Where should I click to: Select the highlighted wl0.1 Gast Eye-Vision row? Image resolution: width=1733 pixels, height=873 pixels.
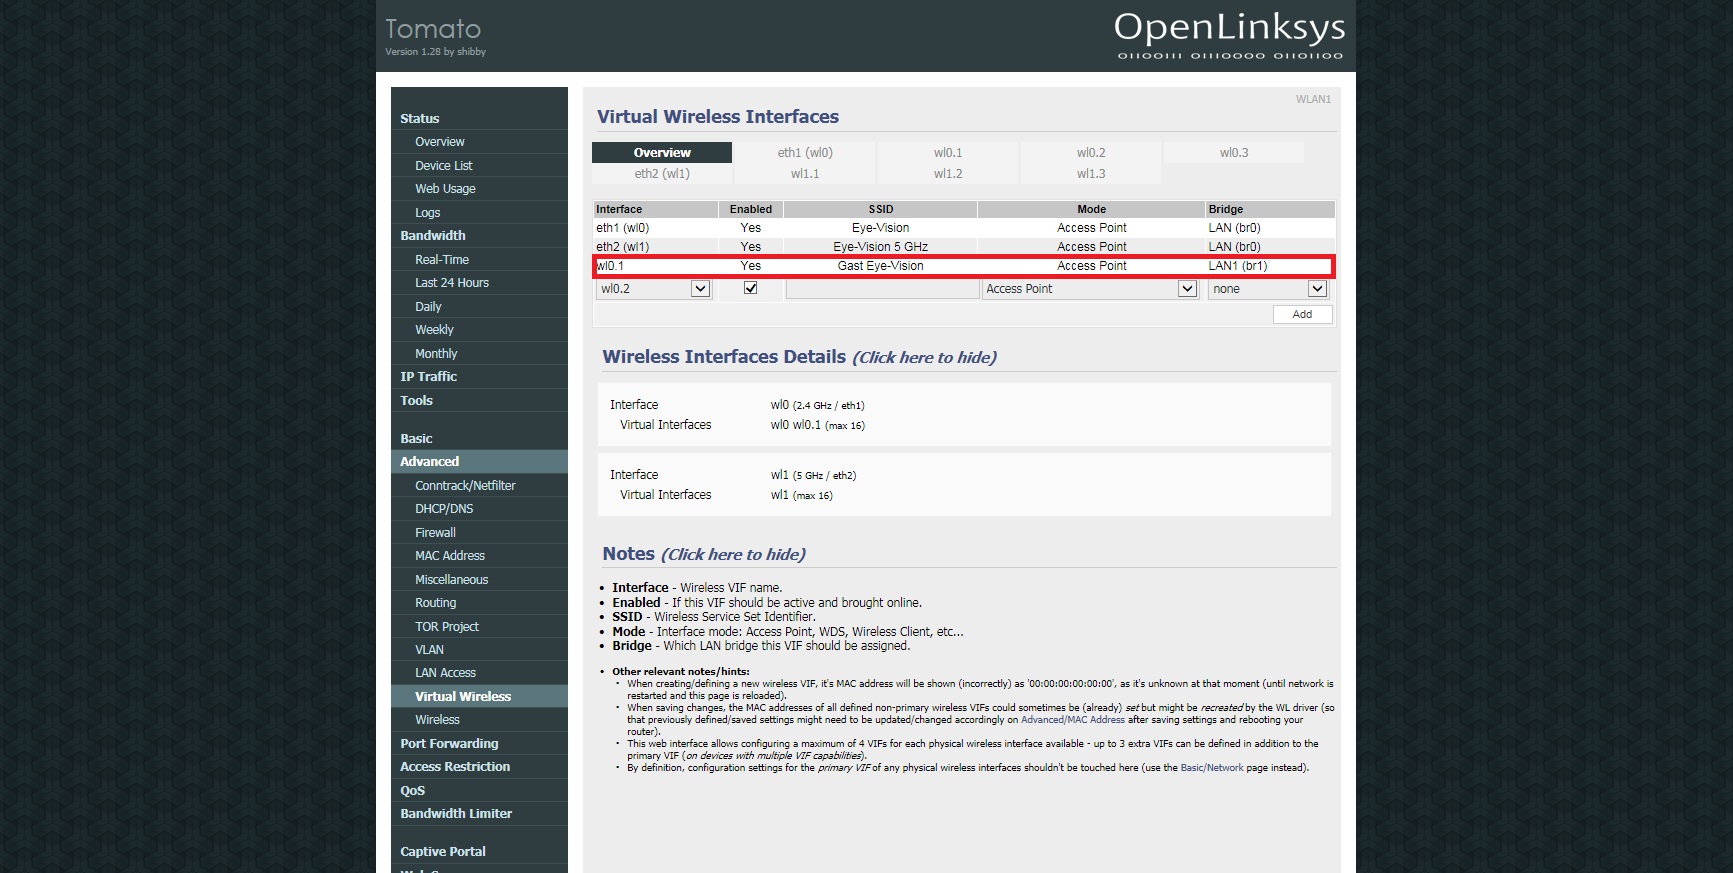[x=963, y=266]
